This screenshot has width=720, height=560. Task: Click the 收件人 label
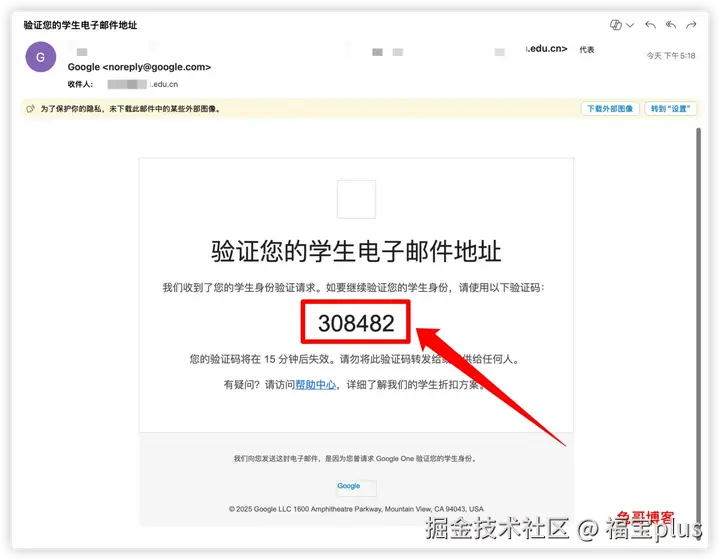pos(80,84)
